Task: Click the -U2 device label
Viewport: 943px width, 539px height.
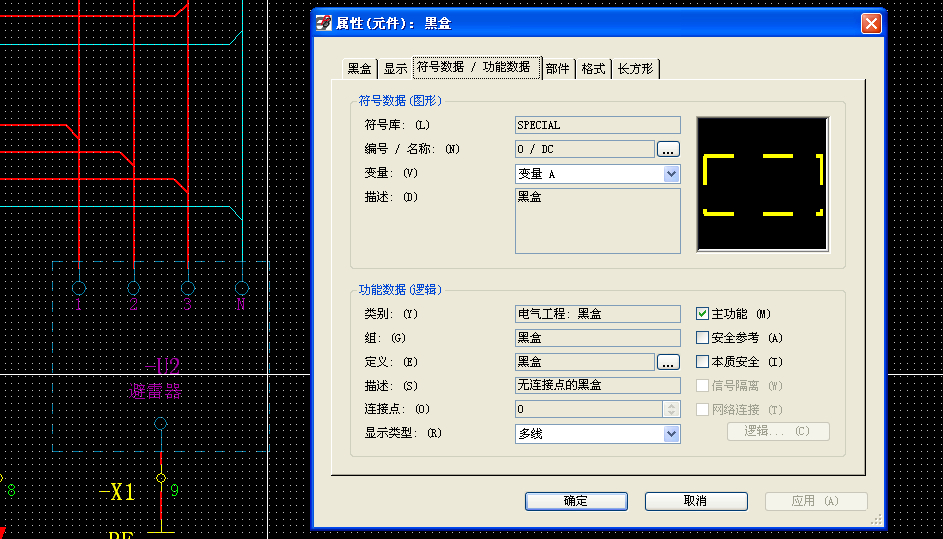Action: 162,366
